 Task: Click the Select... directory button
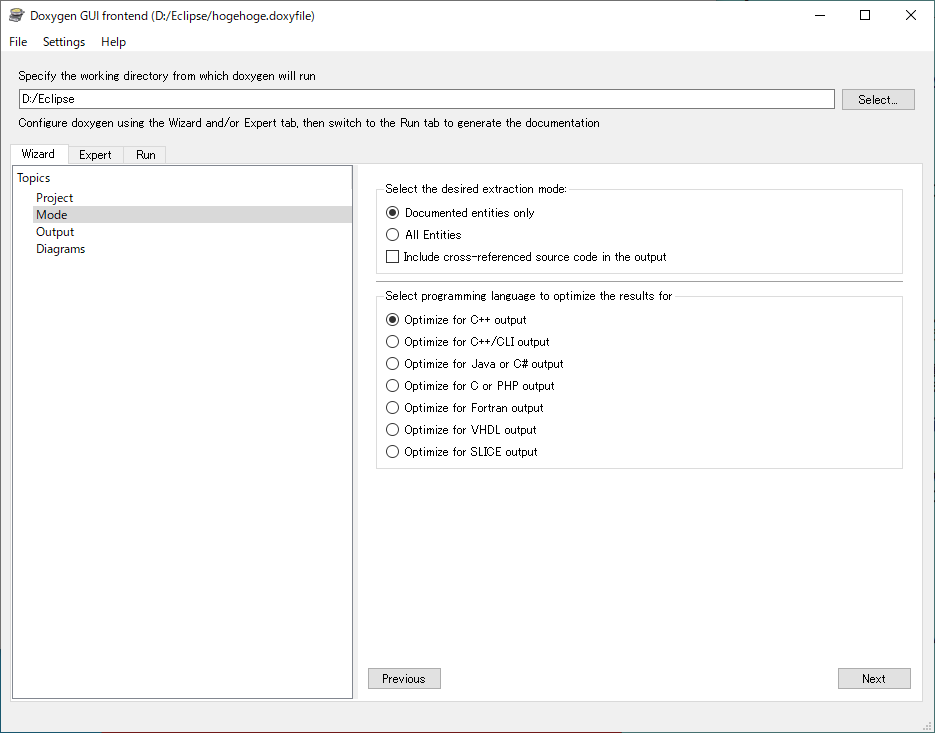(878, 100)
